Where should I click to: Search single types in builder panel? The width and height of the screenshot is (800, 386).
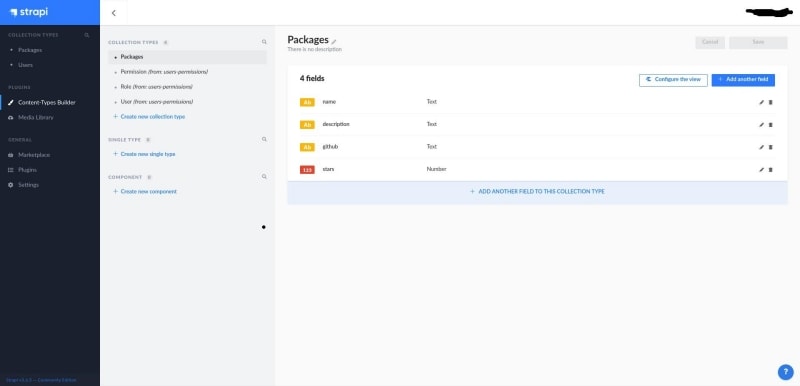[x=264, y=139]
